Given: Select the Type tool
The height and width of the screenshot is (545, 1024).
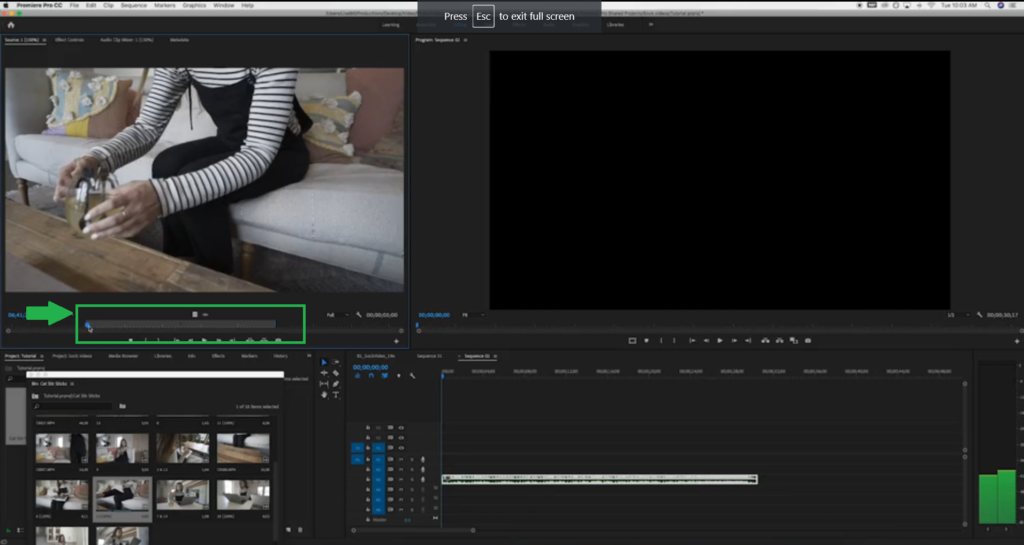Looking at the screenshot, I should [336, 395].
